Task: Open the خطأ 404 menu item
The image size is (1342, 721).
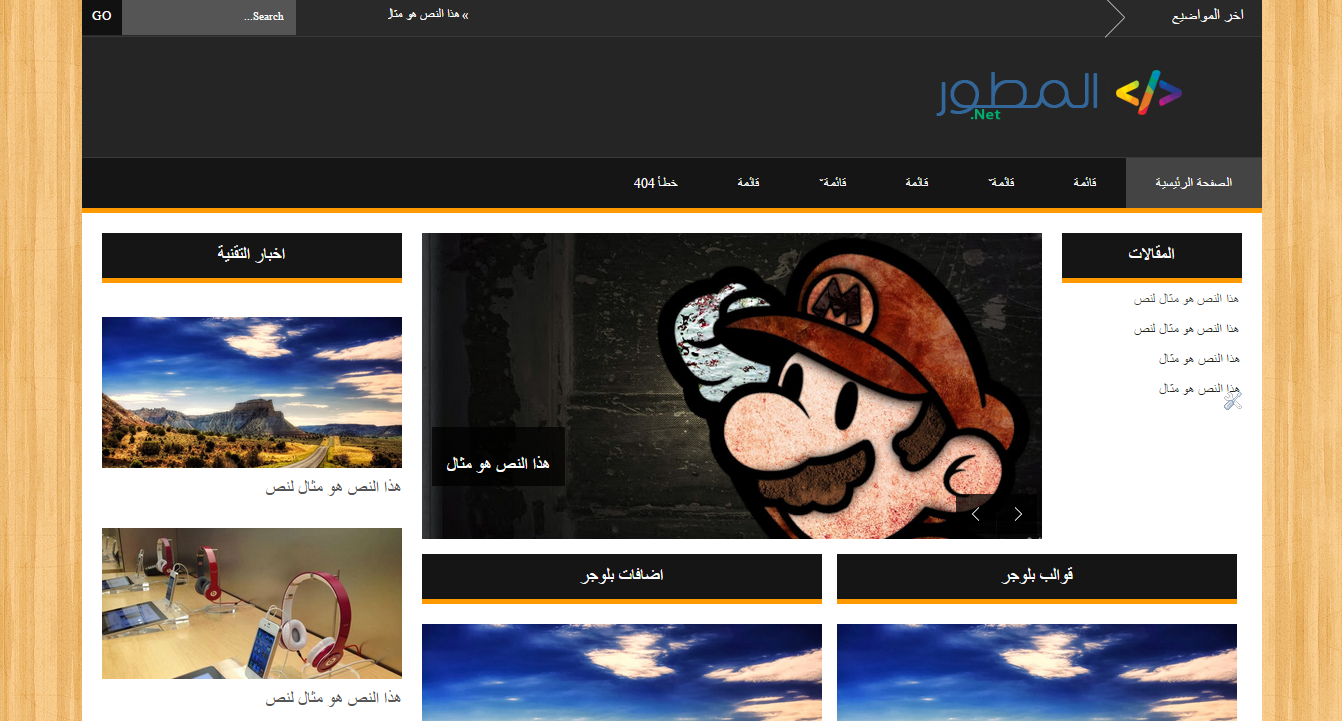Action: 656,183
